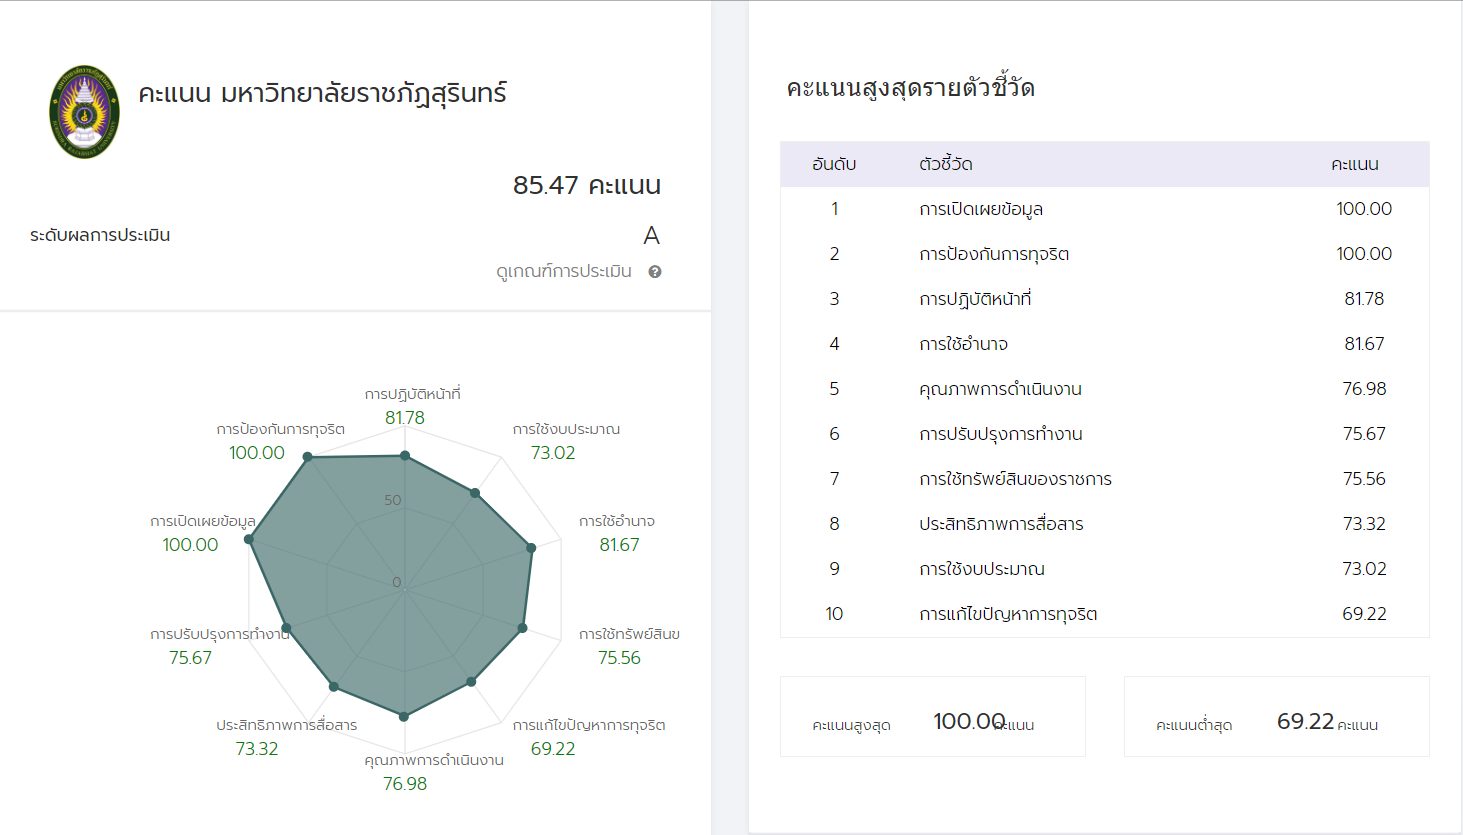Open the ดูเกณฑ์การประเมิน link

[x=564, y=271]
